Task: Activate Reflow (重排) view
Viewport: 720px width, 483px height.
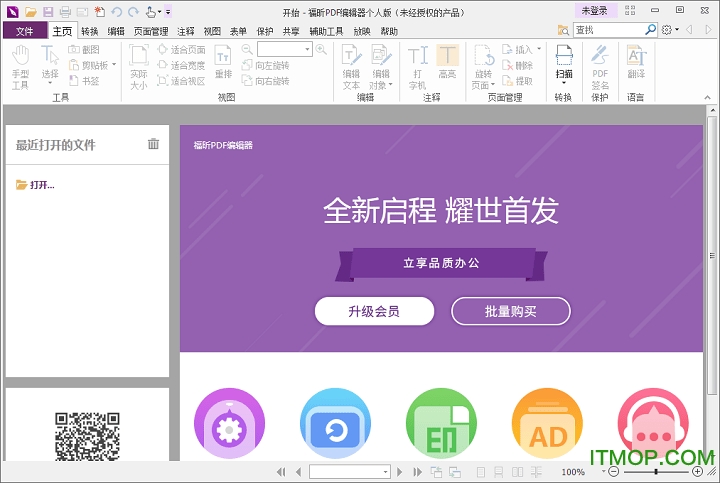Action: click(223, 62)
